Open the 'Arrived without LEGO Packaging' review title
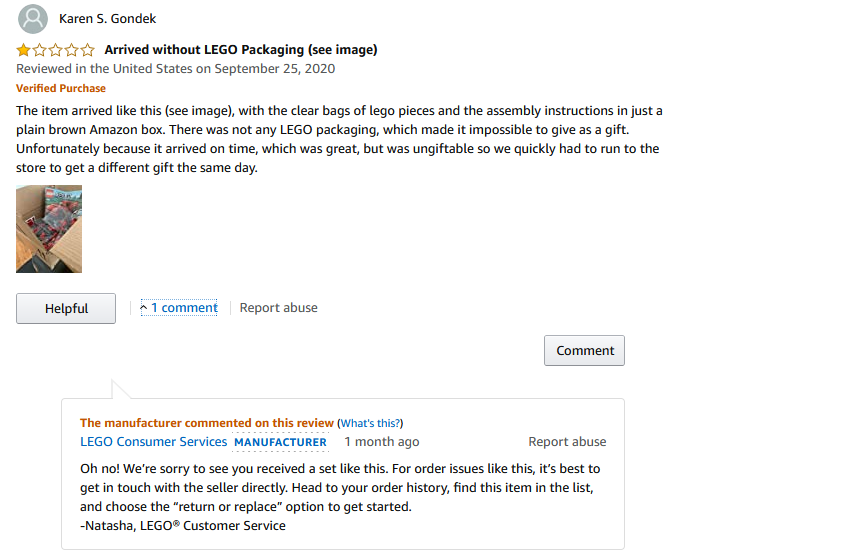The width and height of the screenshot is (865, 557). tap(241, 50)
